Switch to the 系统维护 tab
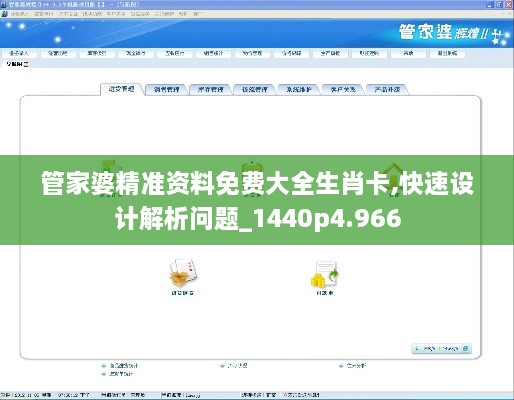514x400 pixels. [299, 89]
